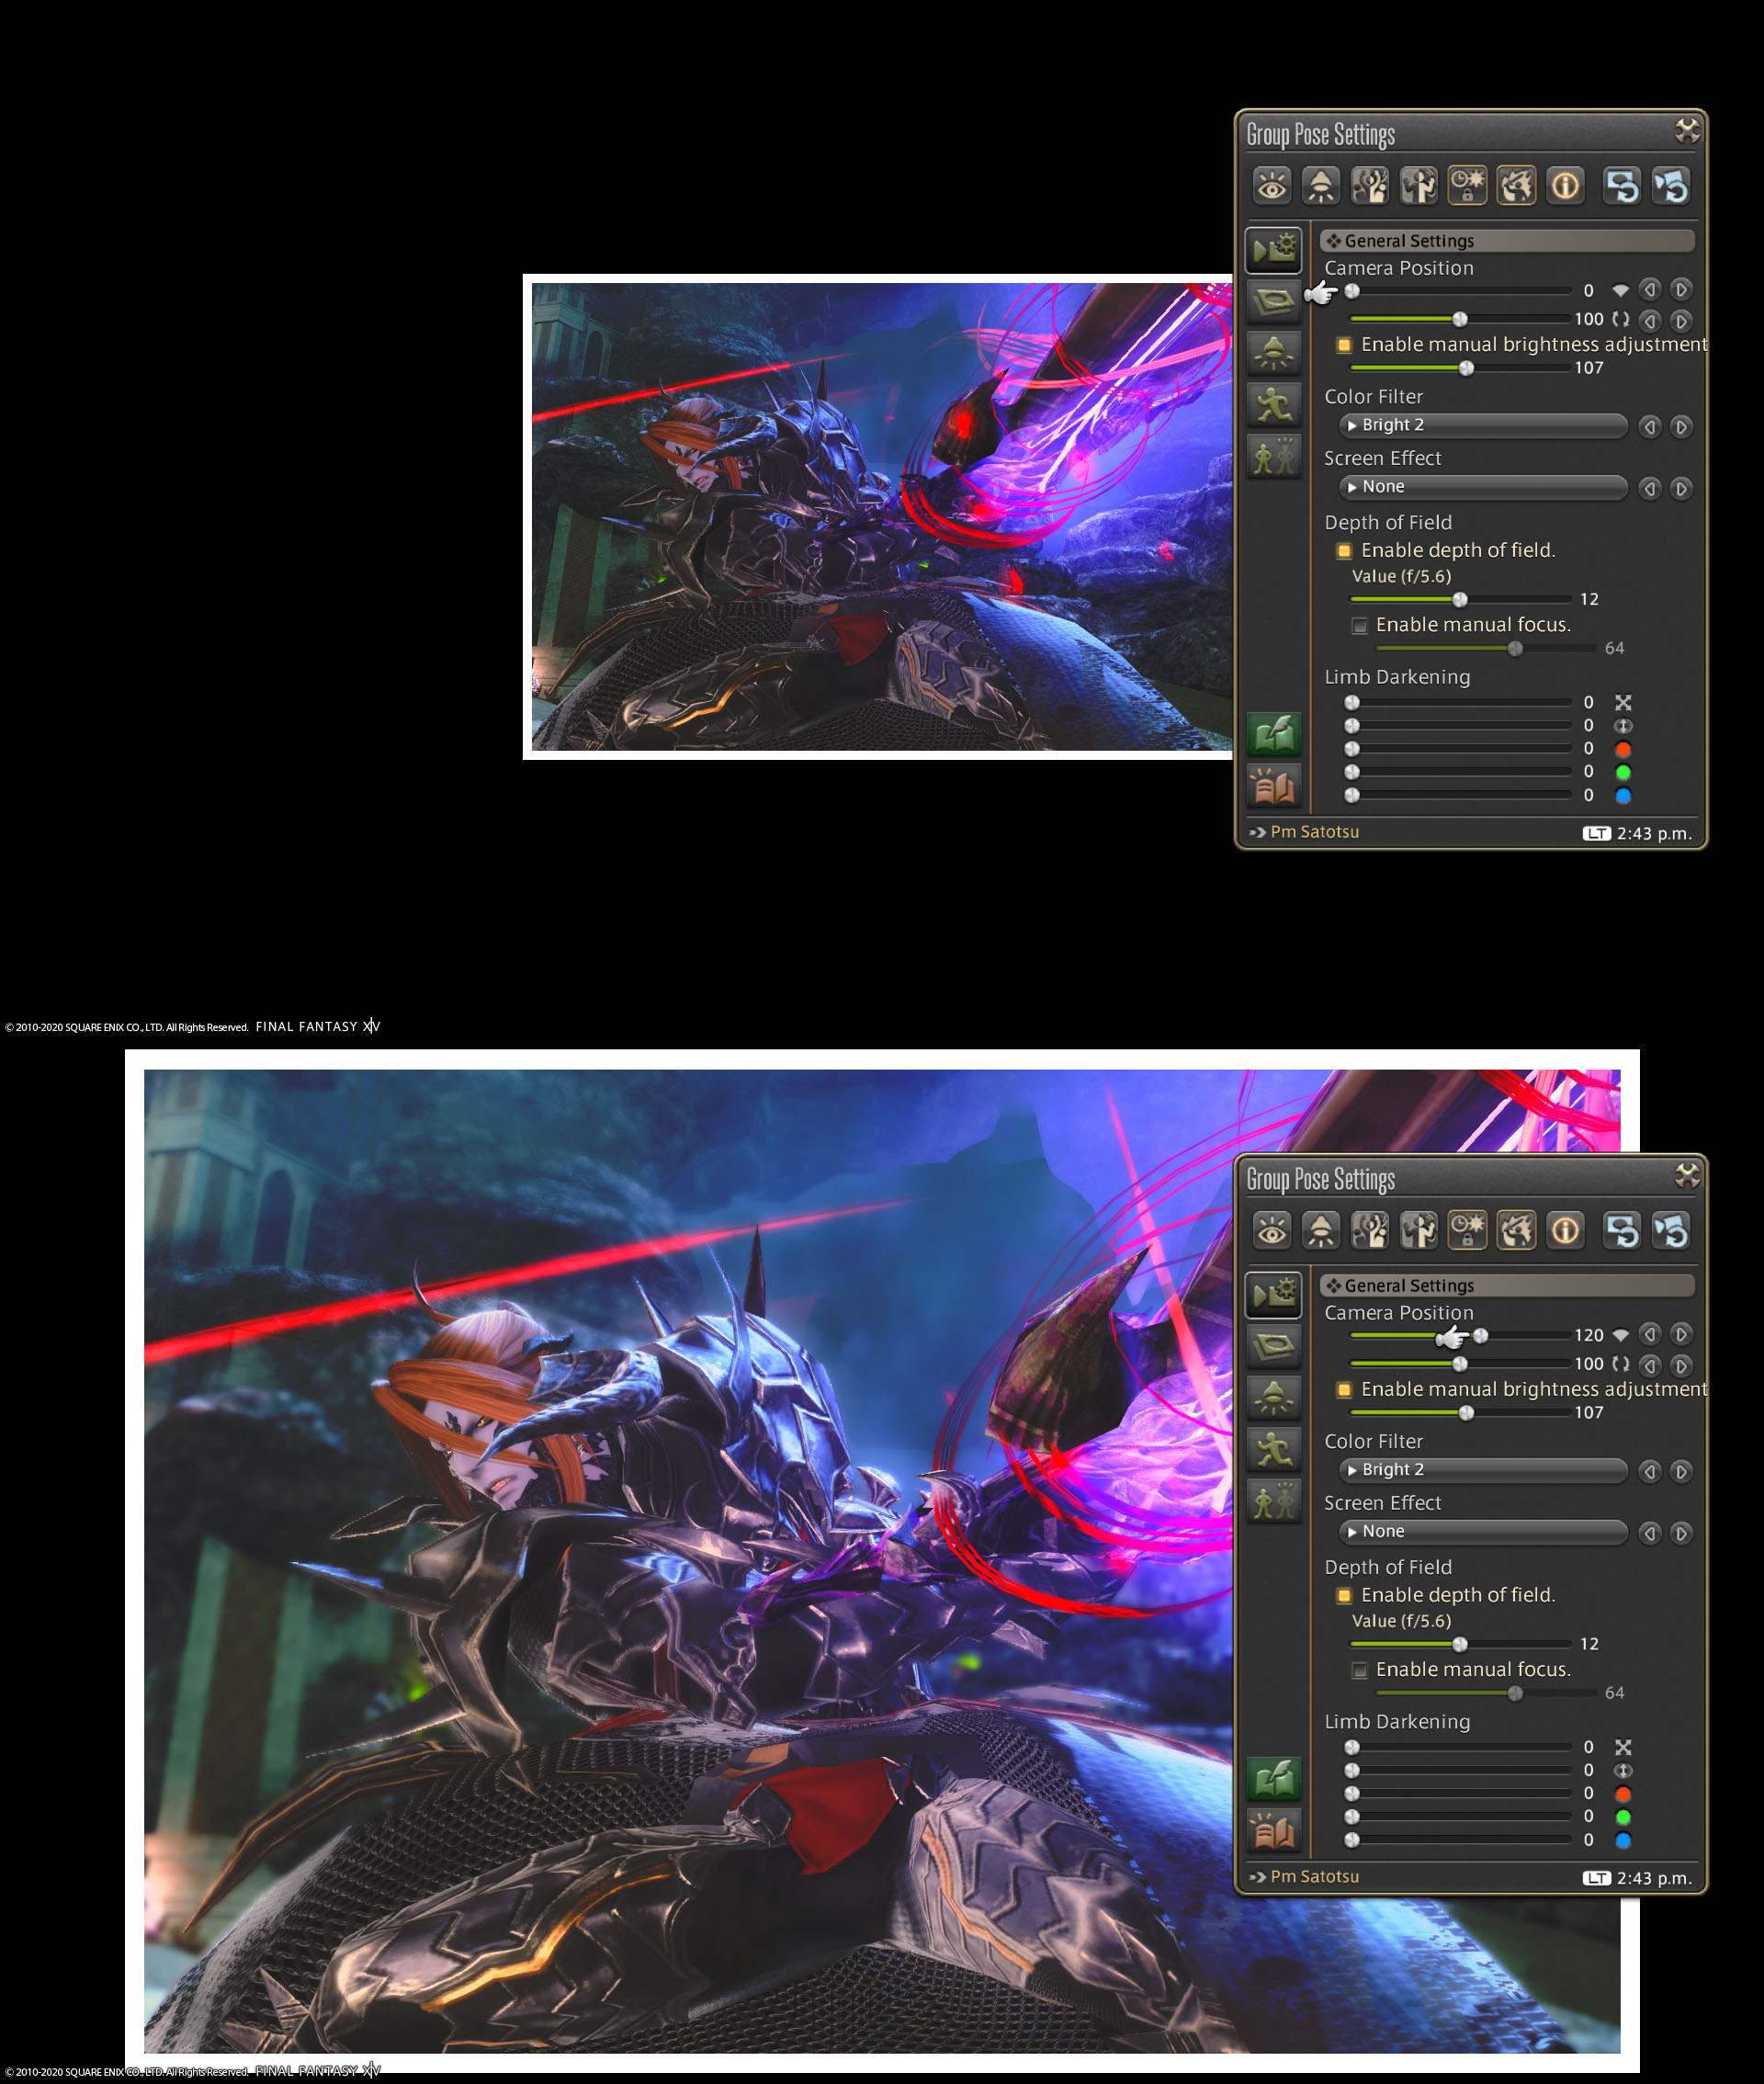Toggle the time and weather lock icon

click(1467, 185)
